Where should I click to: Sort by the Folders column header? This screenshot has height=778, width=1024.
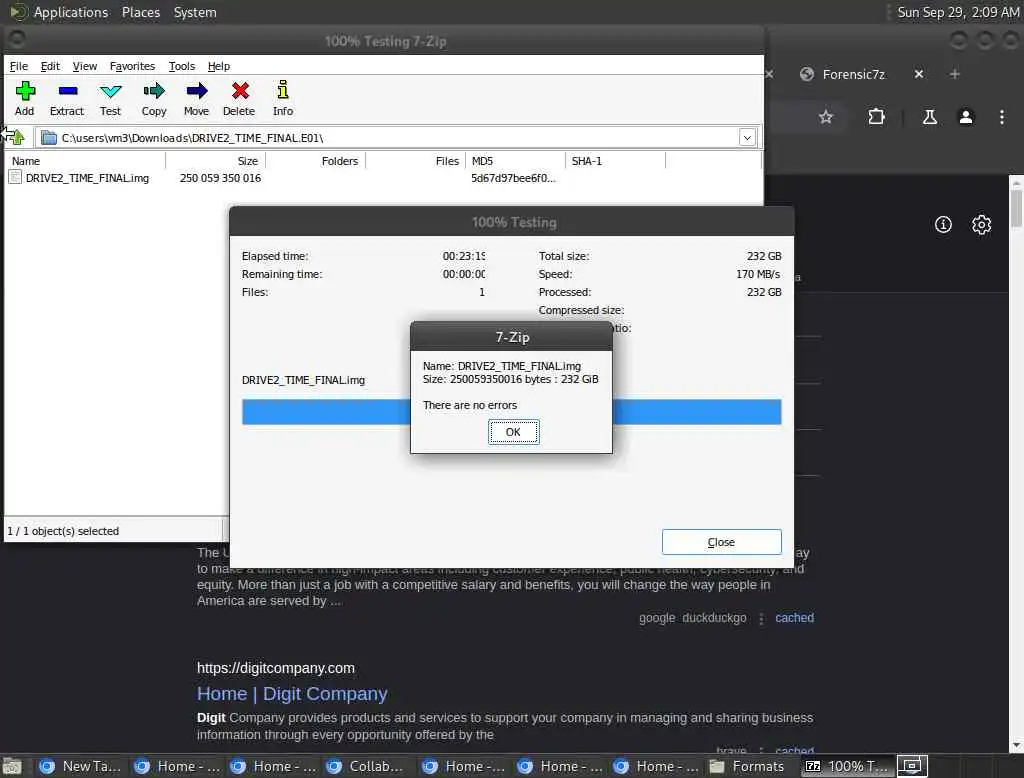tap(315, 161)
